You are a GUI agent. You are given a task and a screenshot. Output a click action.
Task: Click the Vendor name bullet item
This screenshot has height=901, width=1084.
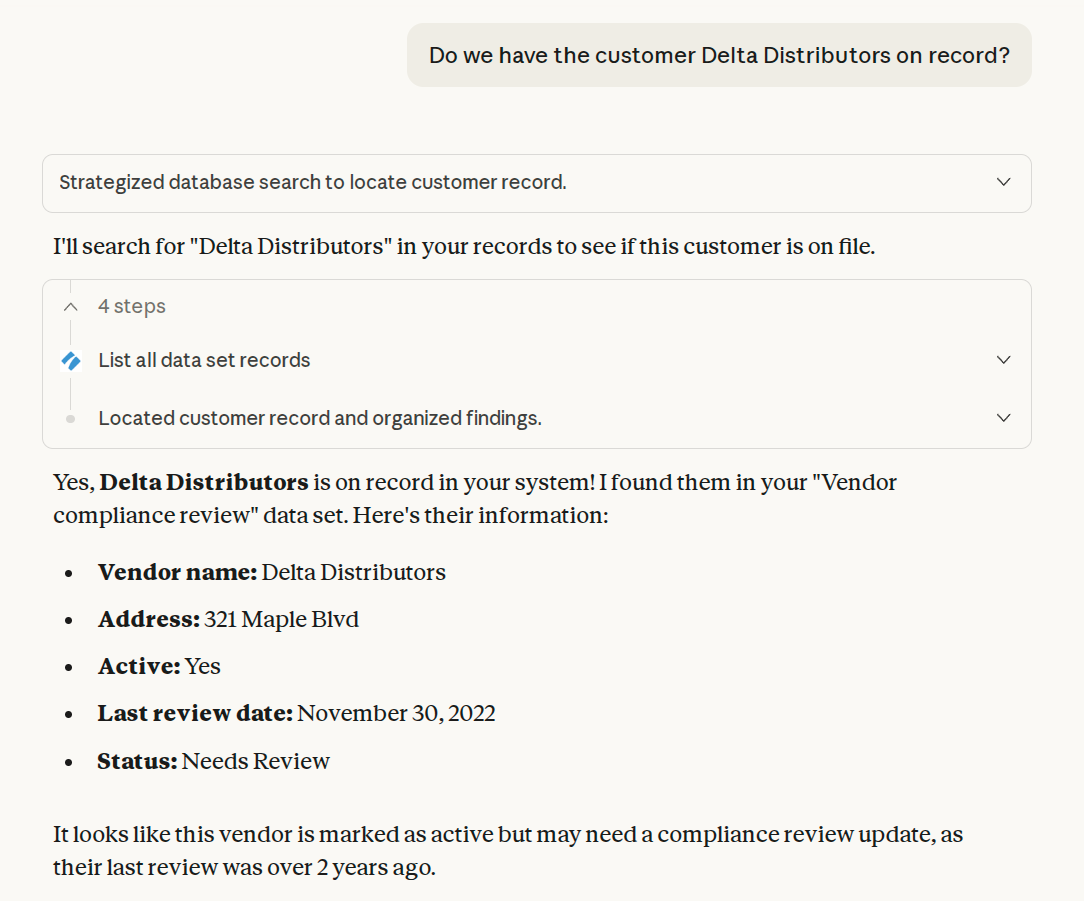272,572
